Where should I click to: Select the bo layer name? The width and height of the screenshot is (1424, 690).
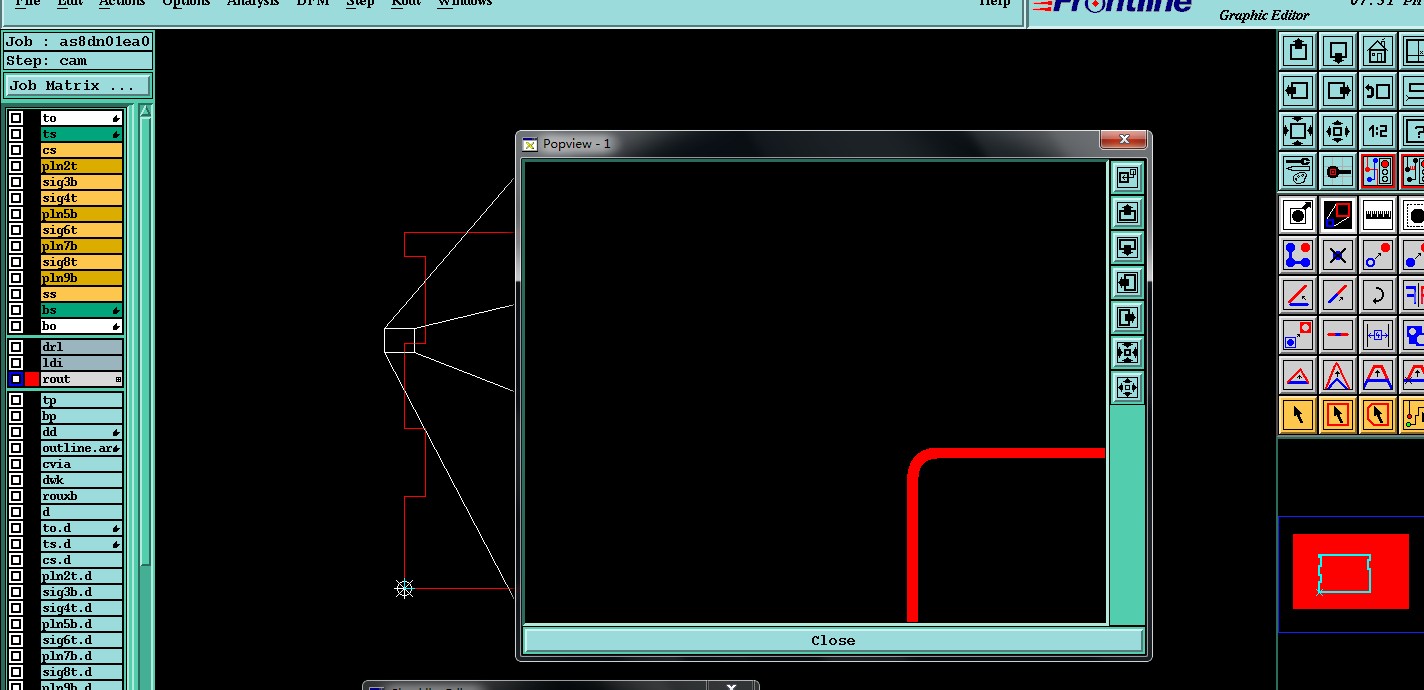(81, 326)
